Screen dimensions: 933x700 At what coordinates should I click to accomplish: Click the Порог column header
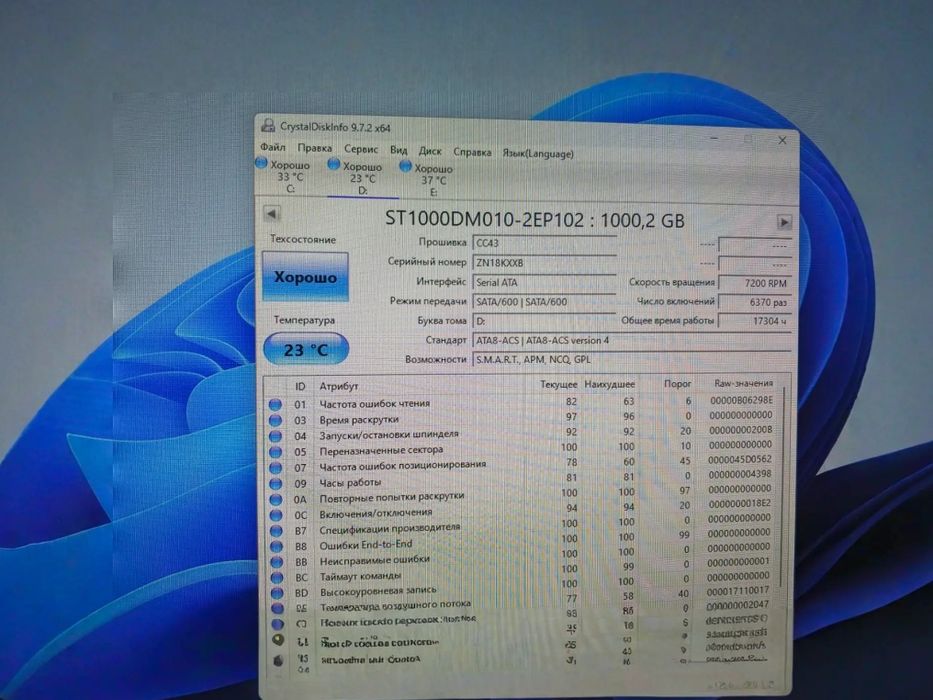click(x=677, y=384)
